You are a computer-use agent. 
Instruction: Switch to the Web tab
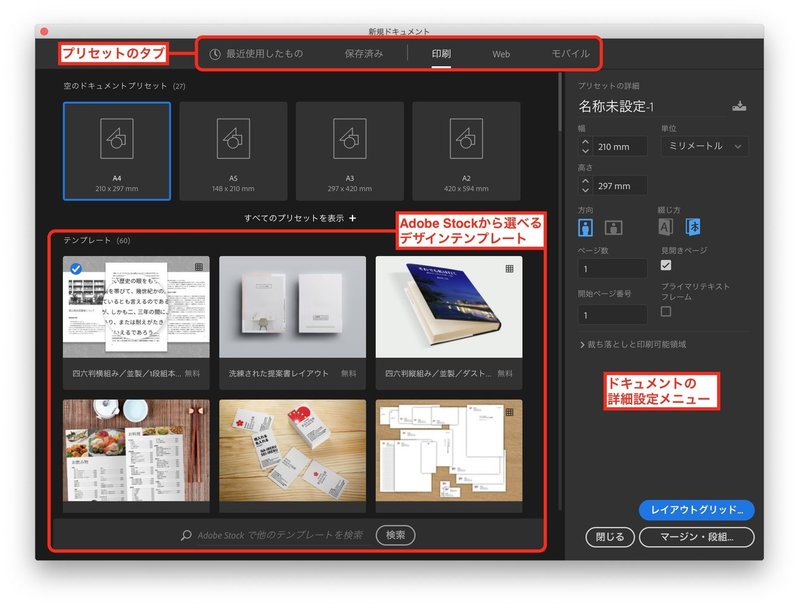click(500, 54)
